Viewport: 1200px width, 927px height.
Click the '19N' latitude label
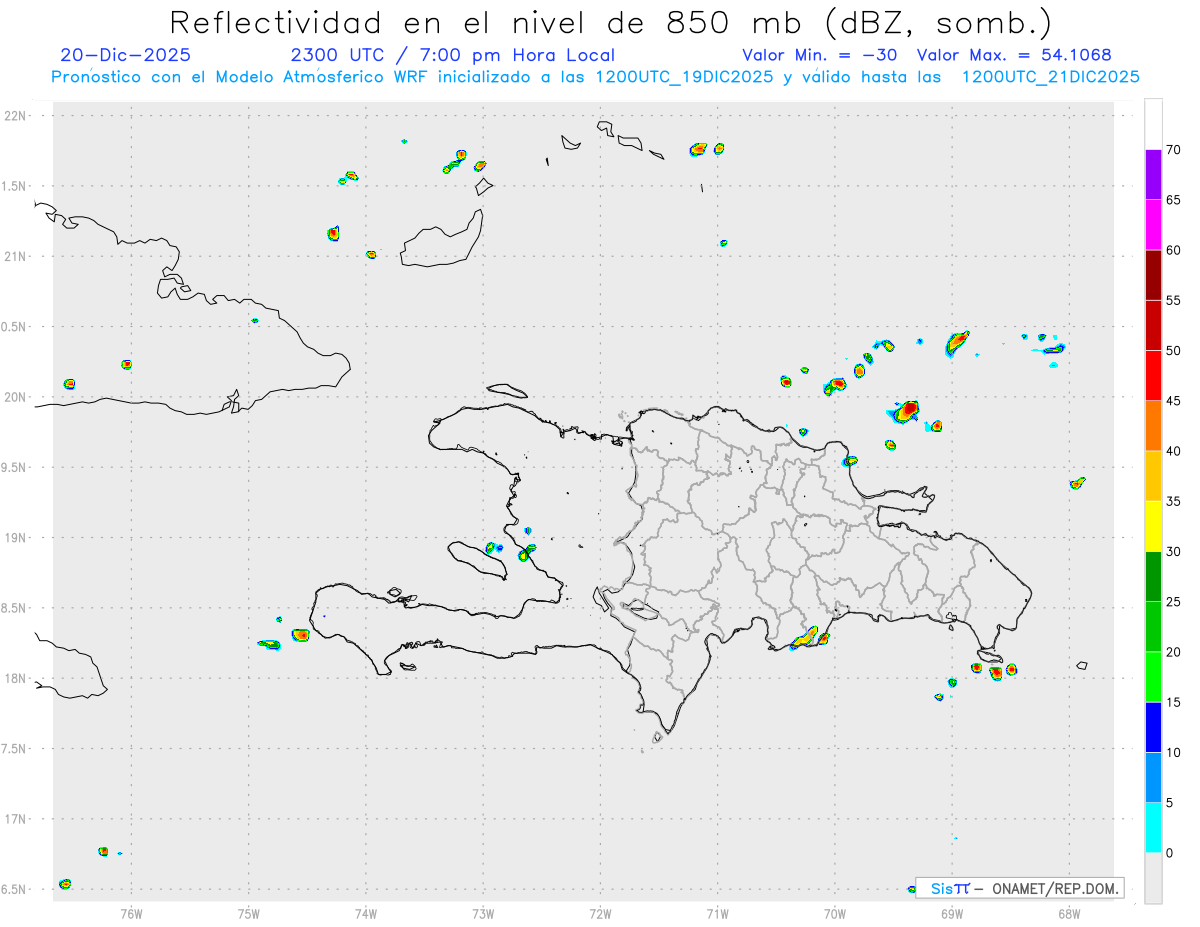click(x=16, y=538)
